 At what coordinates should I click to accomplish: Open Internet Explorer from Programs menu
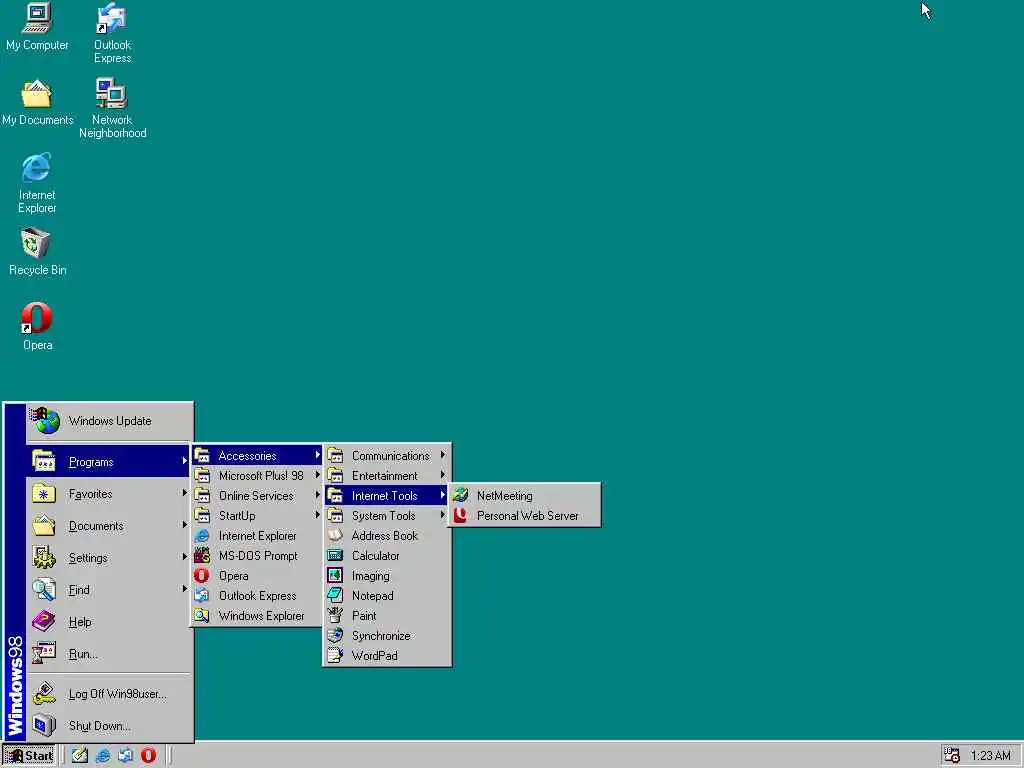(x=257, y=536)
